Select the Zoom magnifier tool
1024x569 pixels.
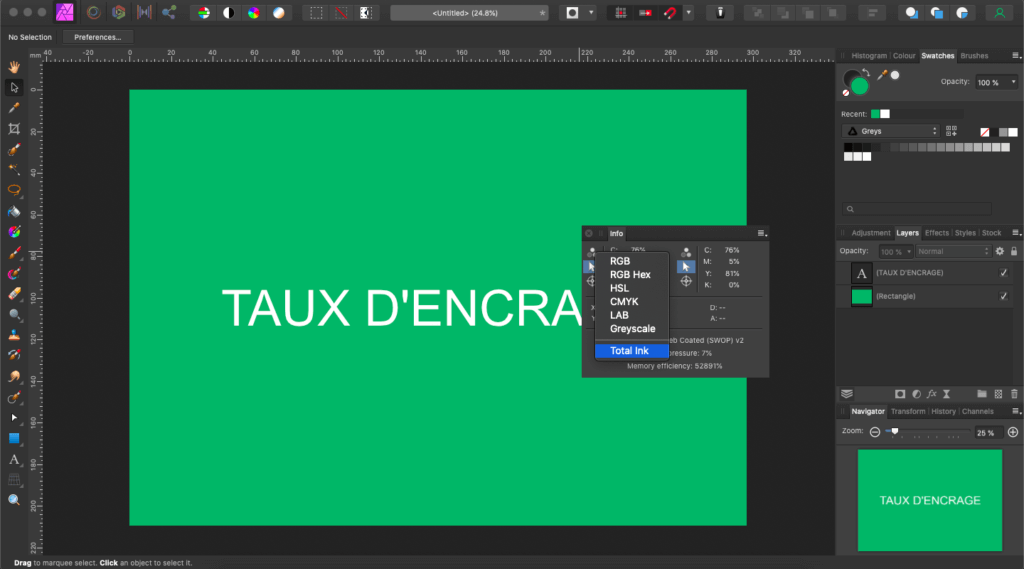point(14,500)
